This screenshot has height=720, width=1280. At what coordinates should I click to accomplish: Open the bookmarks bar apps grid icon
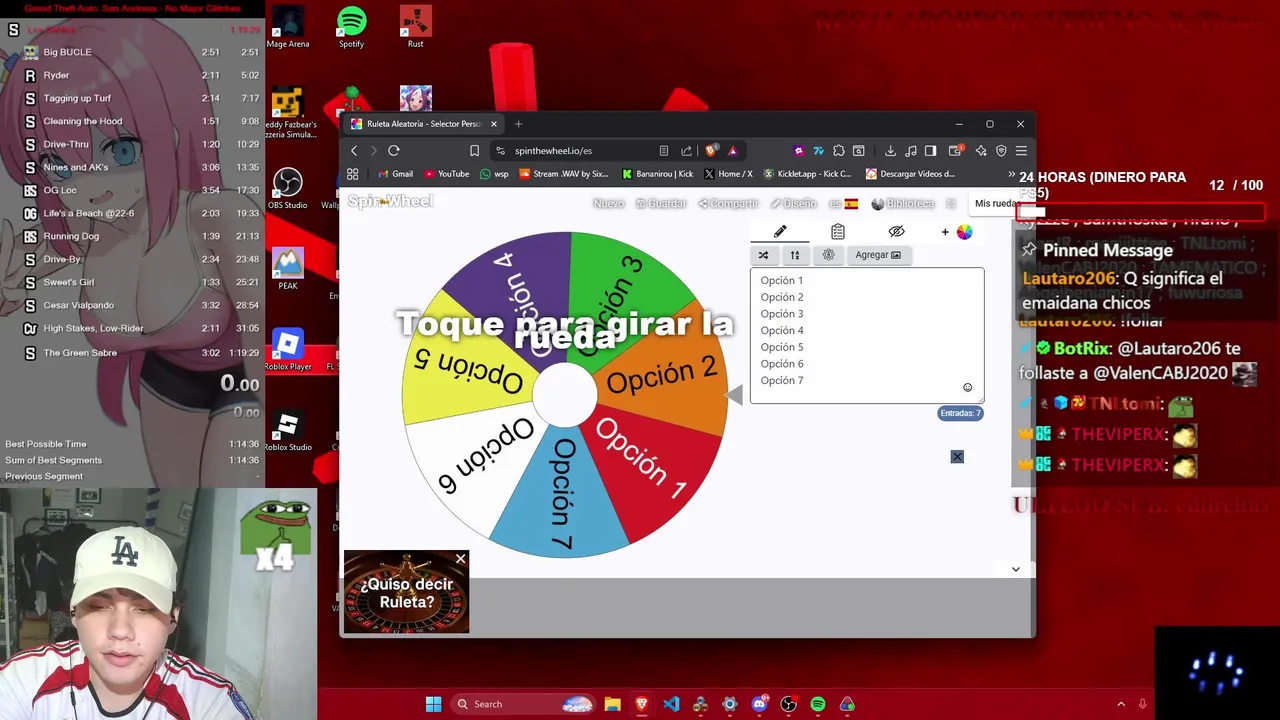click(x=353, y=173)
